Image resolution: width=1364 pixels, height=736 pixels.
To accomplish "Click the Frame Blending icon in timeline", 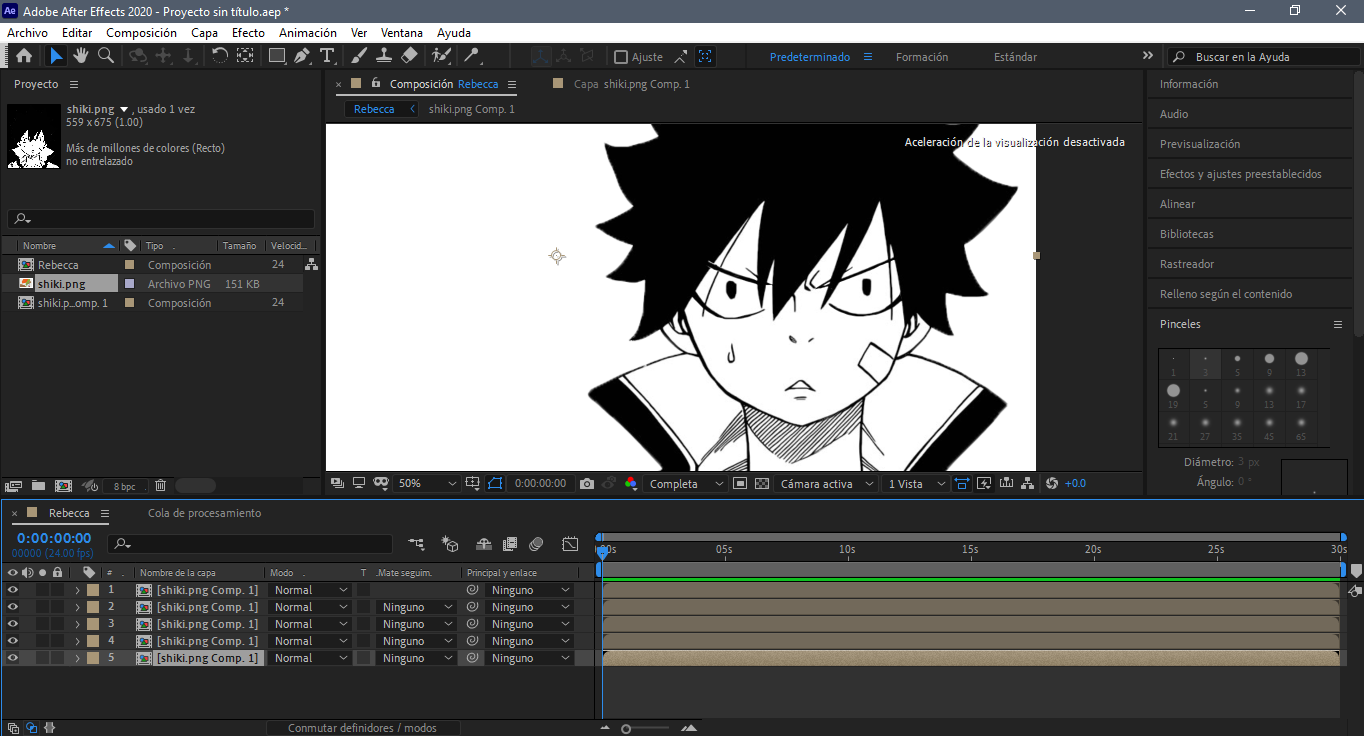I will tap(510, 544).
